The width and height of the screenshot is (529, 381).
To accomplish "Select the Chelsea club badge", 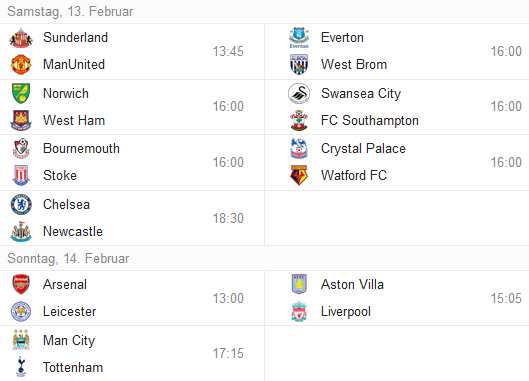I will (x=21, y=205).
